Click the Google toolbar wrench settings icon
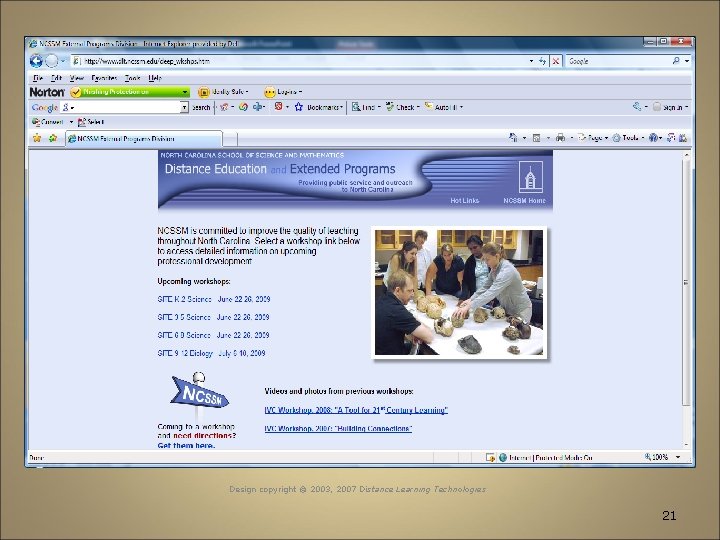The image size is (720, 540). click(637, 107)
